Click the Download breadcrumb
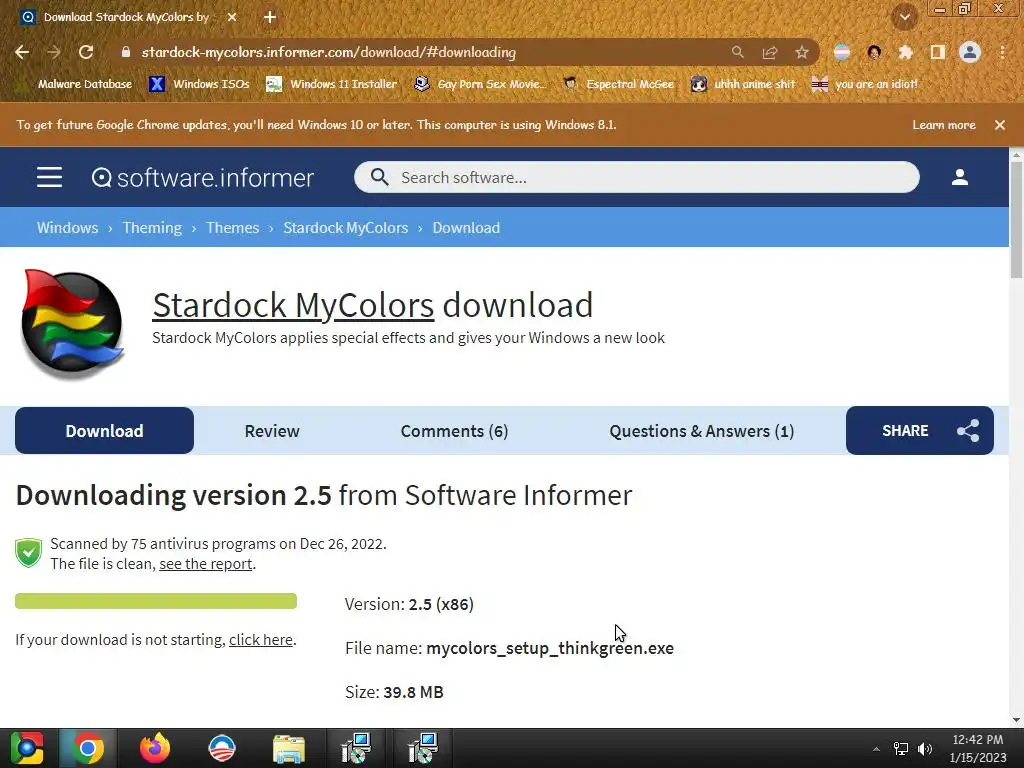 pyautogui.click(x=466, y=228)
